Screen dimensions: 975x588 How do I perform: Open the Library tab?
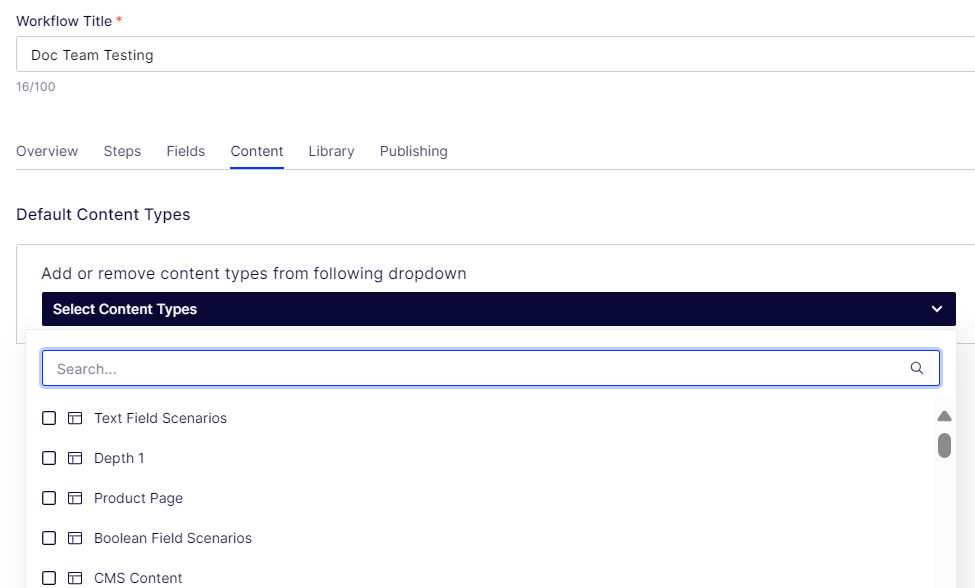pyautogui.click(x=331, y=151)
